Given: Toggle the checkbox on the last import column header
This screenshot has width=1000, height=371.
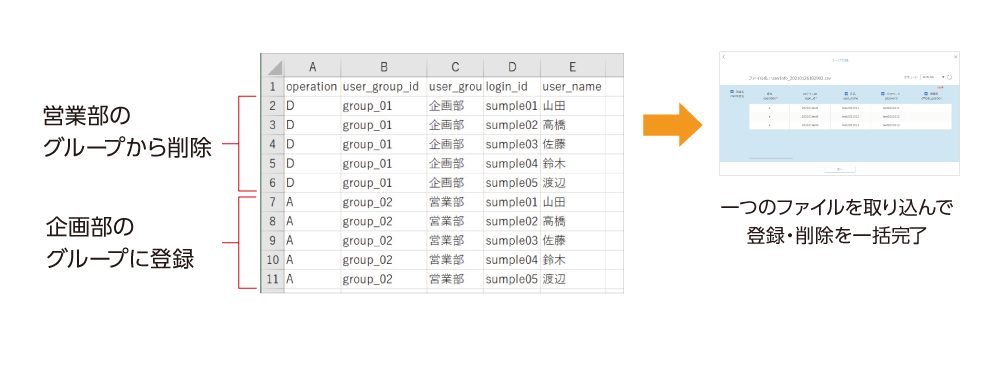Looking at the screenshot, I should click(x=925, y=94).
